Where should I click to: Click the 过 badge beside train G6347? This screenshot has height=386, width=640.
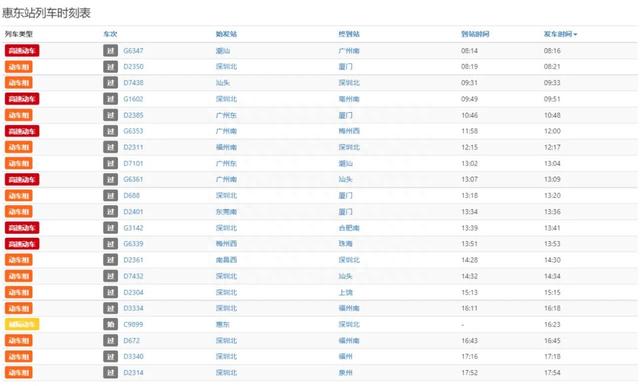110,51
